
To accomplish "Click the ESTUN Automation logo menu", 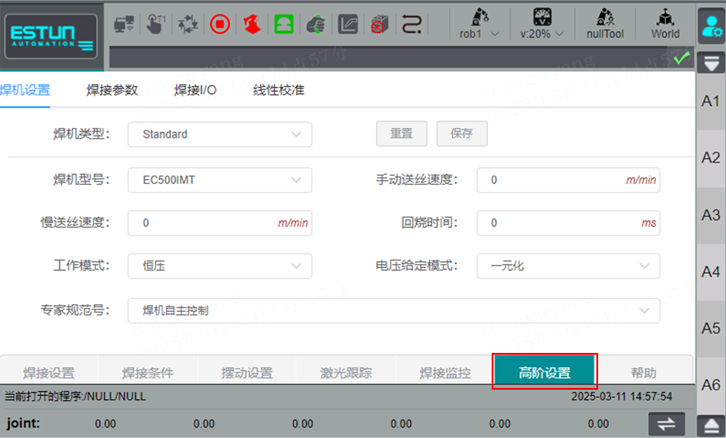I will pos(51,37).
